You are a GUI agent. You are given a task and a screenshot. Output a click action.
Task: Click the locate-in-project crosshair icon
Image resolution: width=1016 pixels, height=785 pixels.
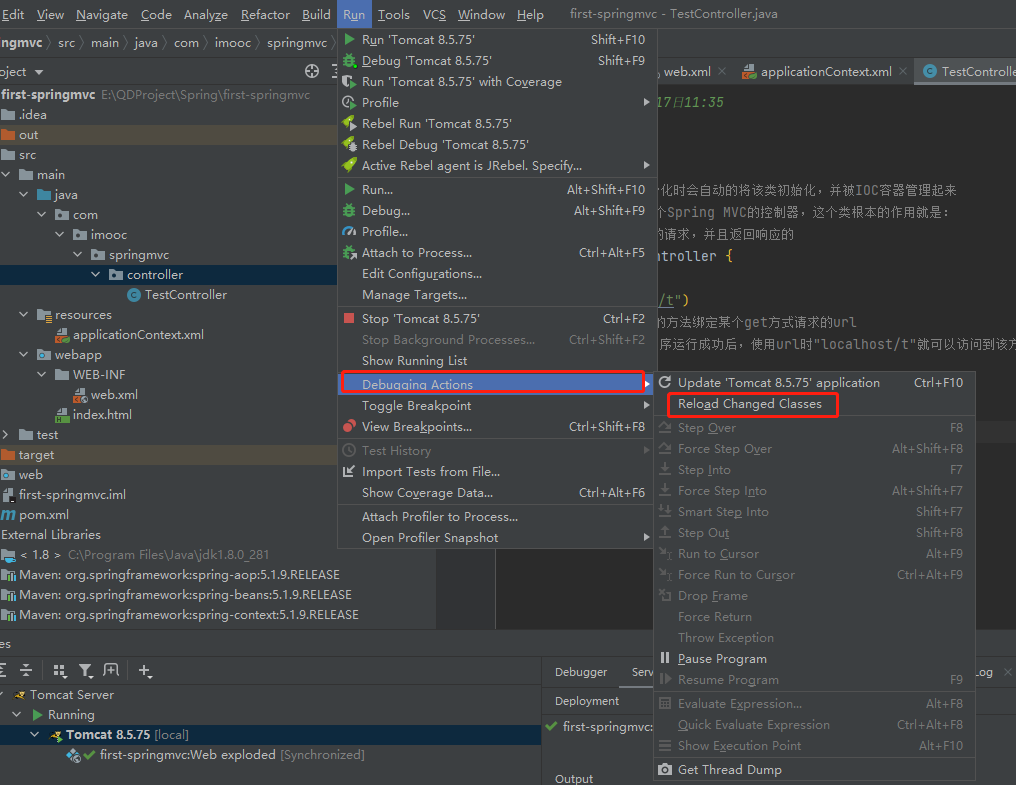[x=312, y=71]
